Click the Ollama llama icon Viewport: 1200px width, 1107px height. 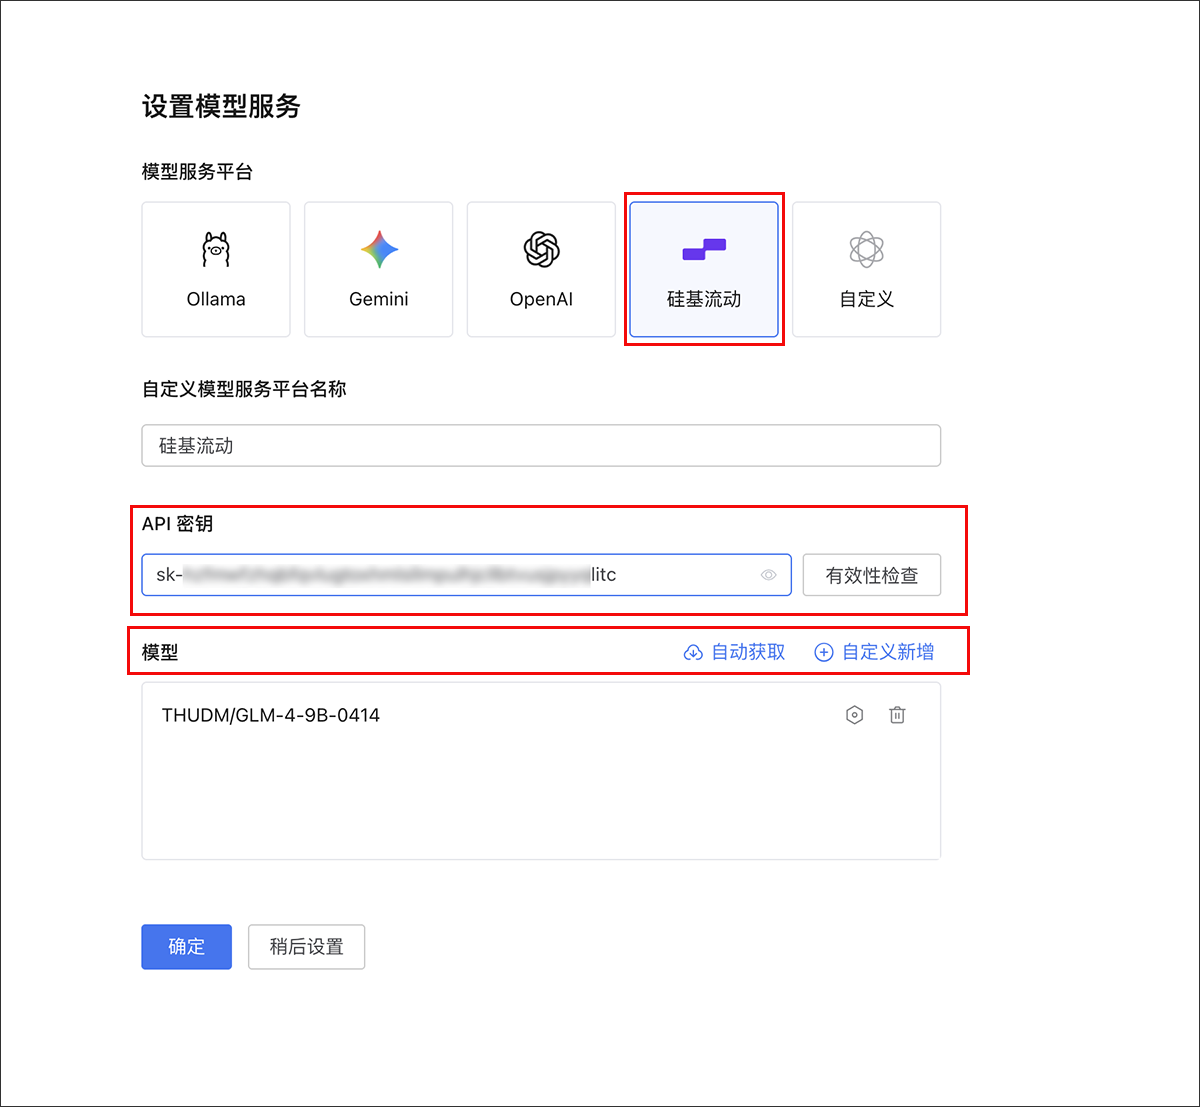(216, 249)
